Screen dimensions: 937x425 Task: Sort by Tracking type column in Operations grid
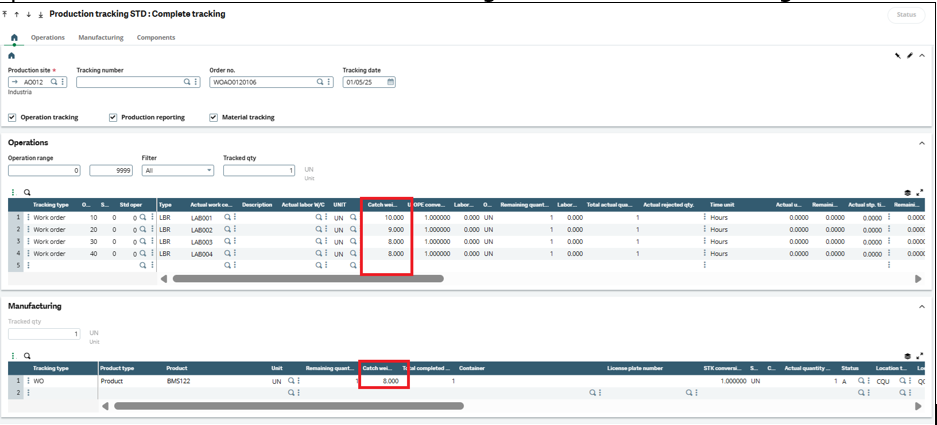50,204
